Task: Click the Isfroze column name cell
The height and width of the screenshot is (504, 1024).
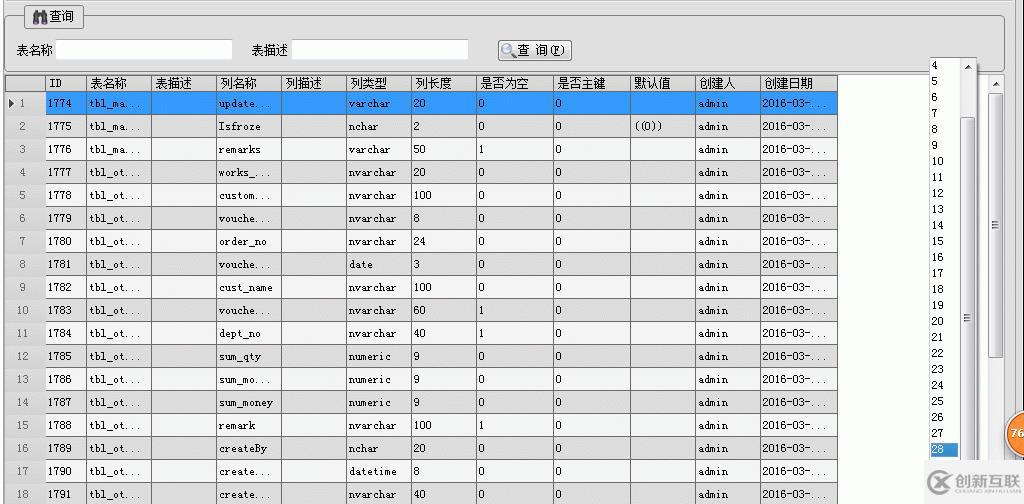Action: [x=249, y=127]
